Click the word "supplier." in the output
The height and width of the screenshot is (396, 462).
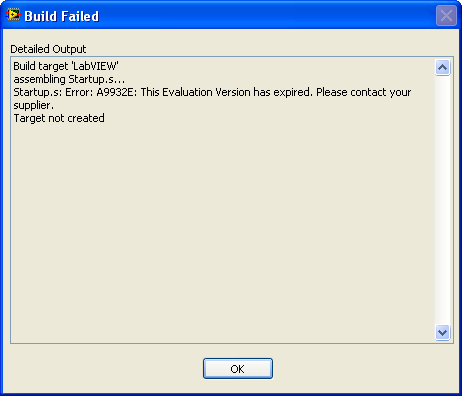(33, 105)
